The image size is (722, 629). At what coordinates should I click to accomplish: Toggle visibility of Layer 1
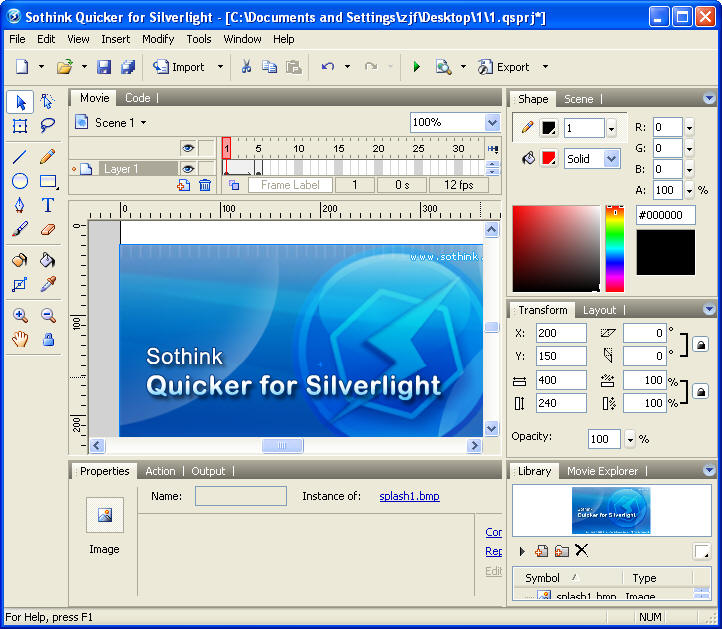(188, 169)
